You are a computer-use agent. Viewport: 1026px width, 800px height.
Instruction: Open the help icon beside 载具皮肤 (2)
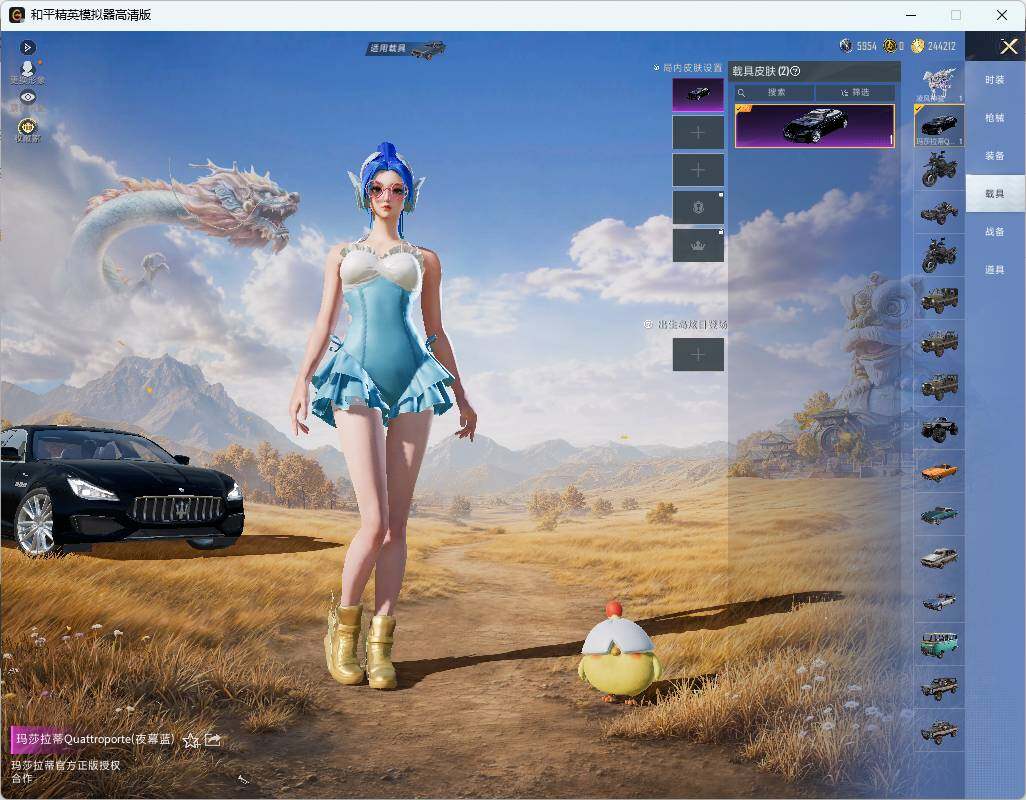[x=796, y=71]
